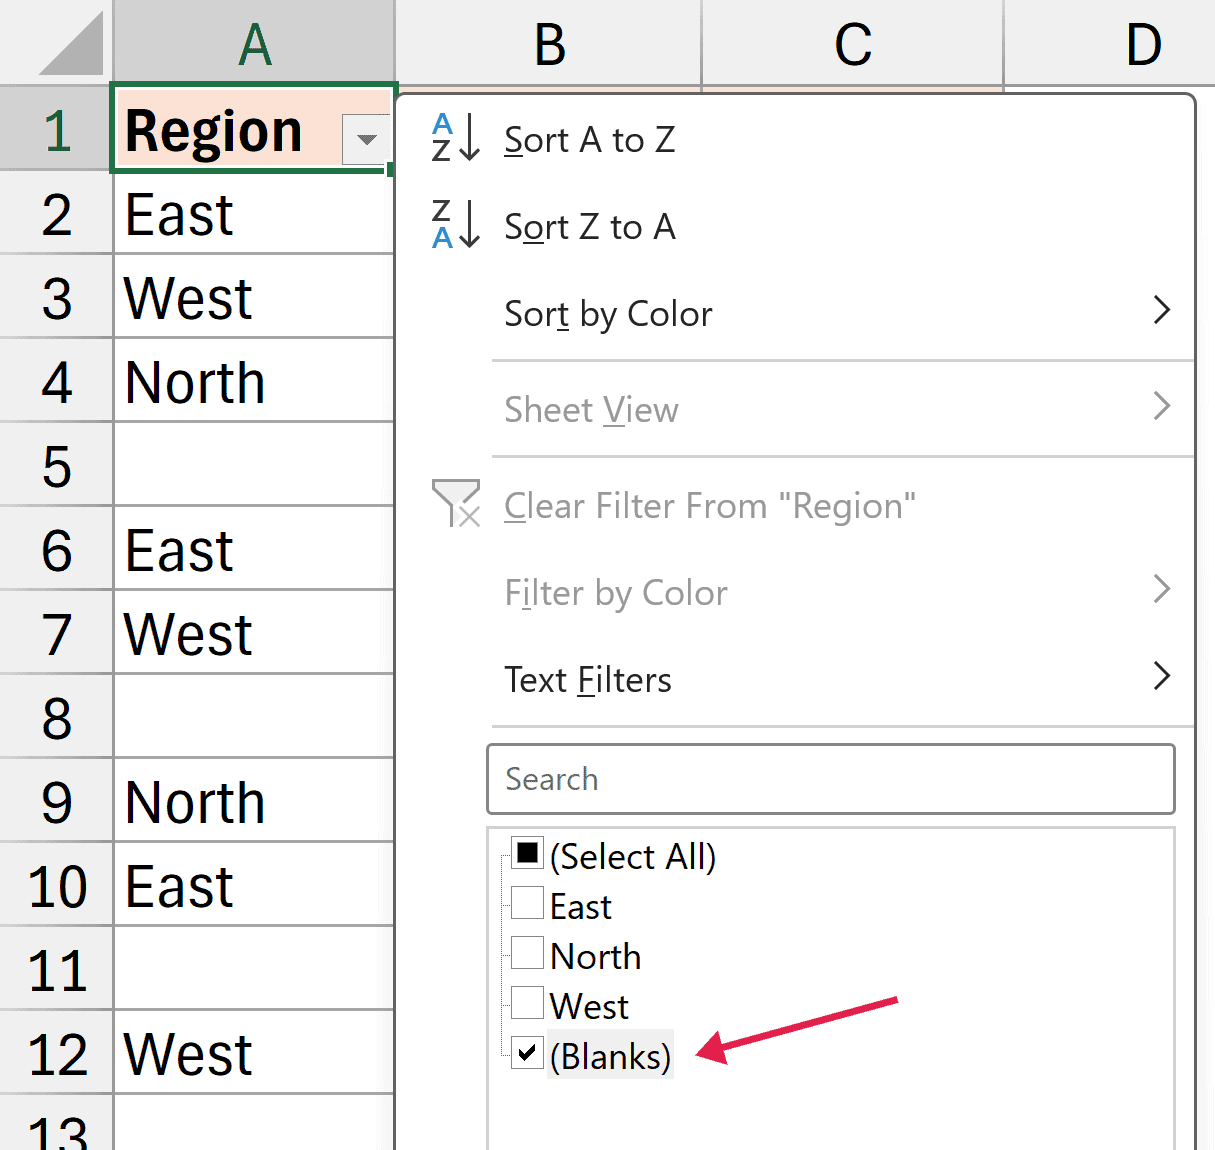Select column C header

[x=853, y=43]
